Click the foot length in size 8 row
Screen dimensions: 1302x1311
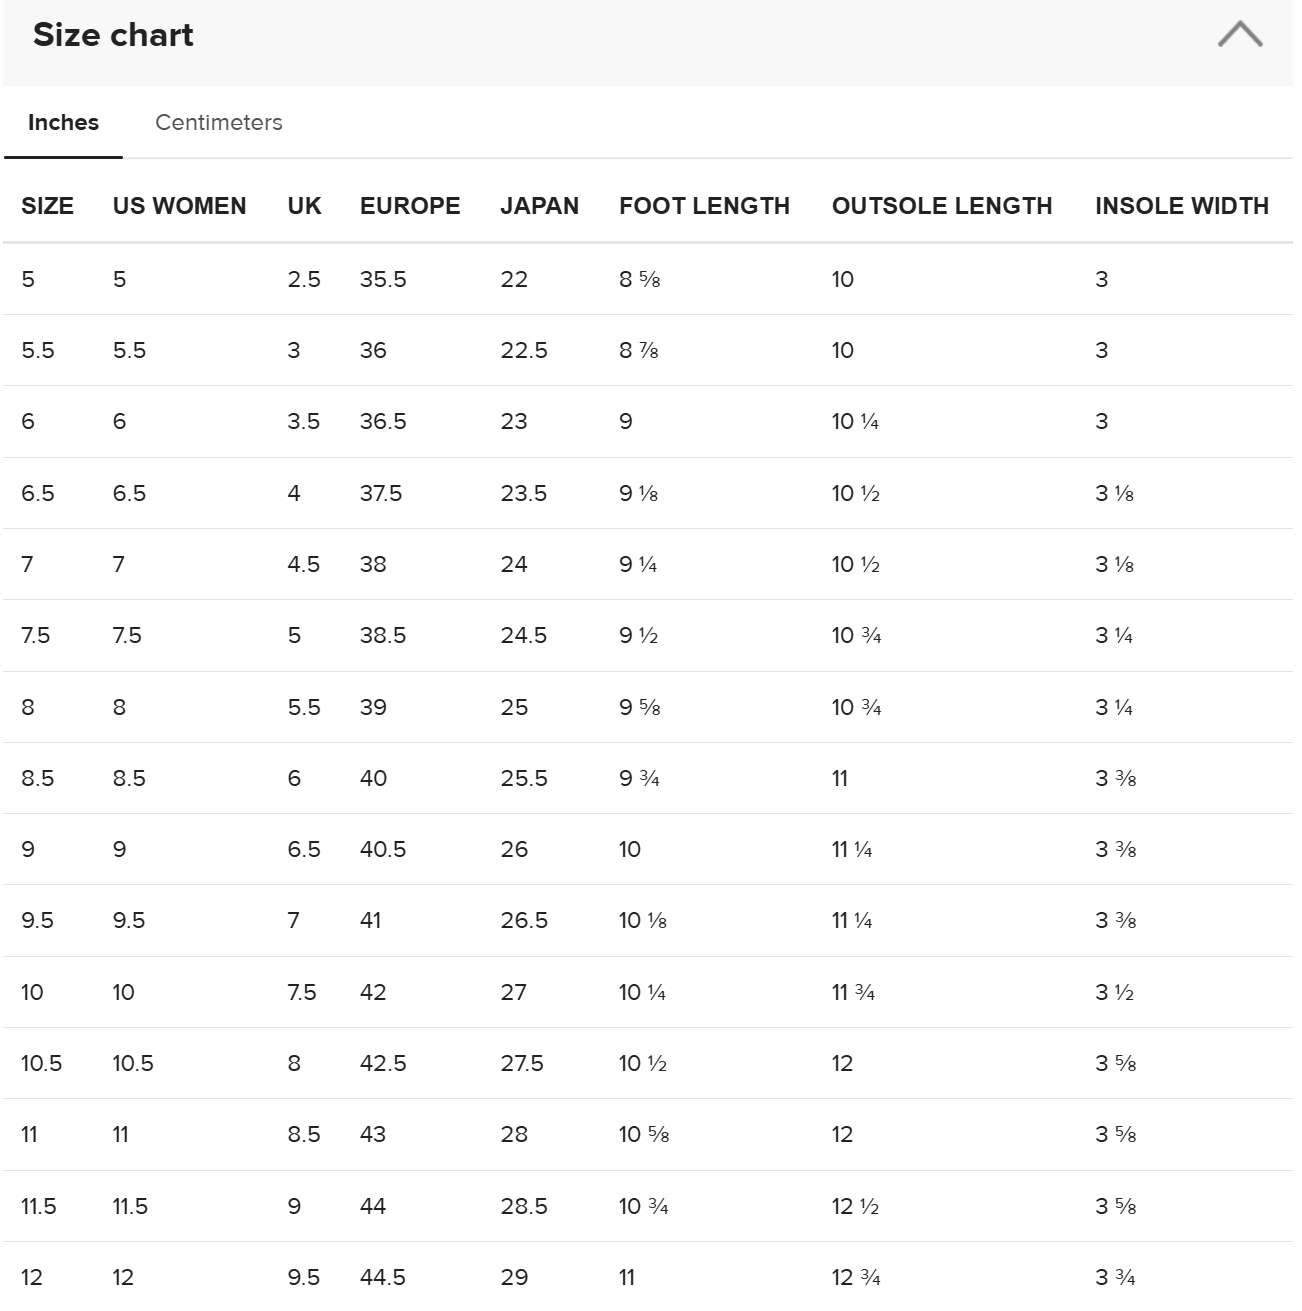pos(639,707)
